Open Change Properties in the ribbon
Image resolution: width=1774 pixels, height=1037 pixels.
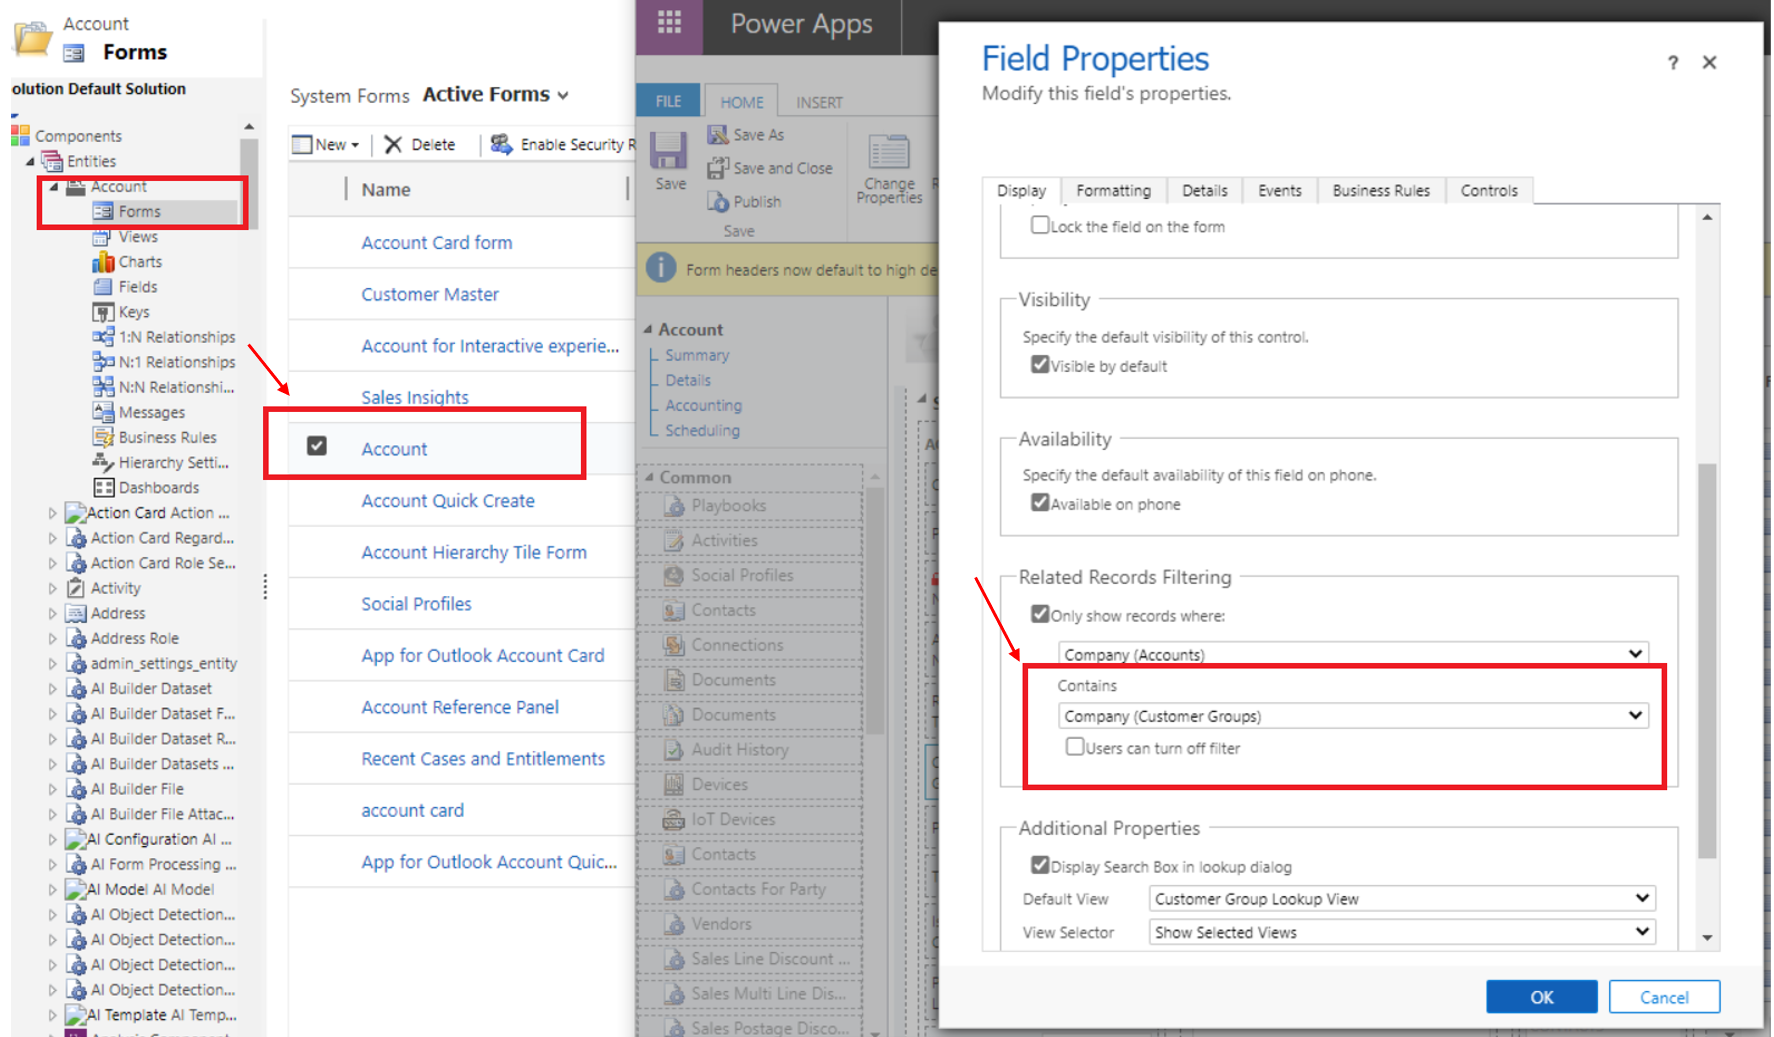click(x=888, y=169)
